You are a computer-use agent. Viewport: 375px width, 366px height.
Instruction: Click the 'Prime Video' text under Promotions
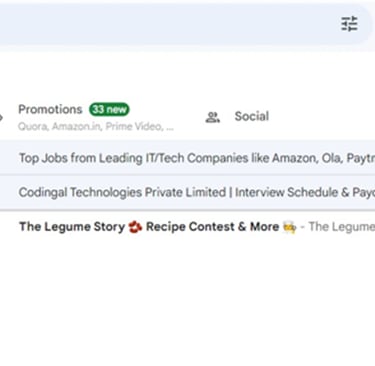click(134, 127)
